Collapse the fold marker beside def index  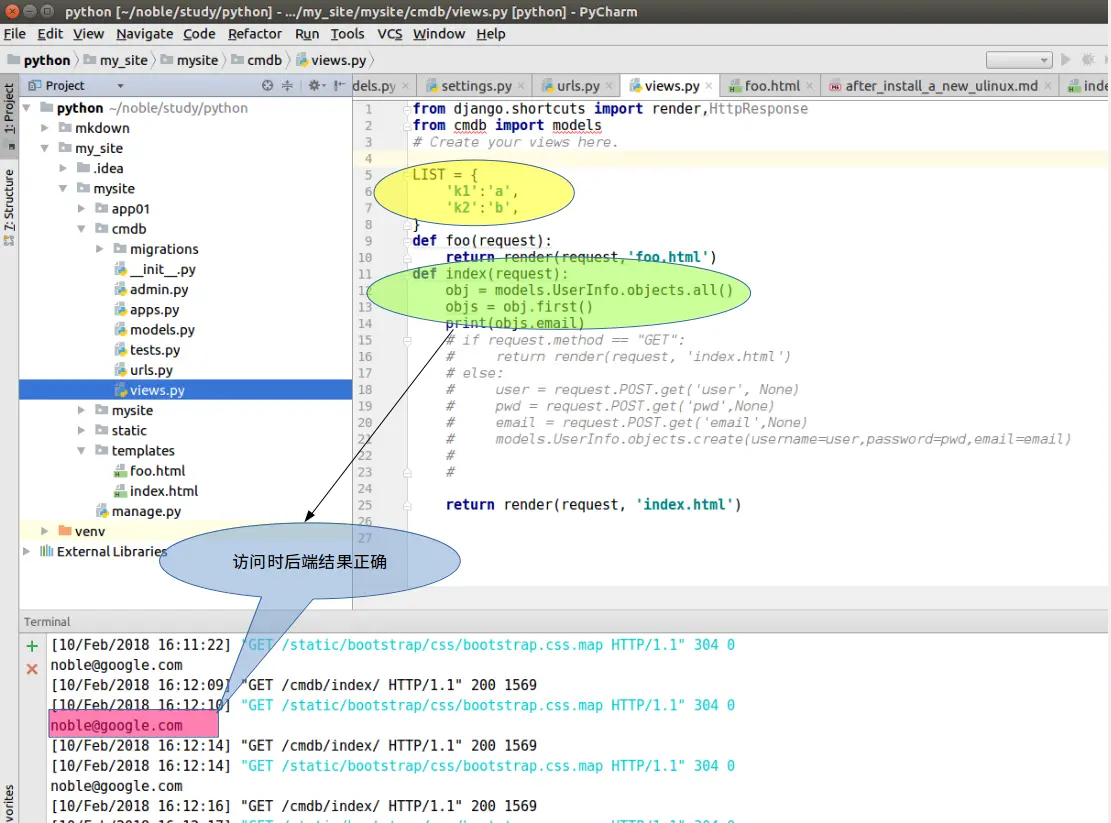pyautogui.click(x=407, y=274)
